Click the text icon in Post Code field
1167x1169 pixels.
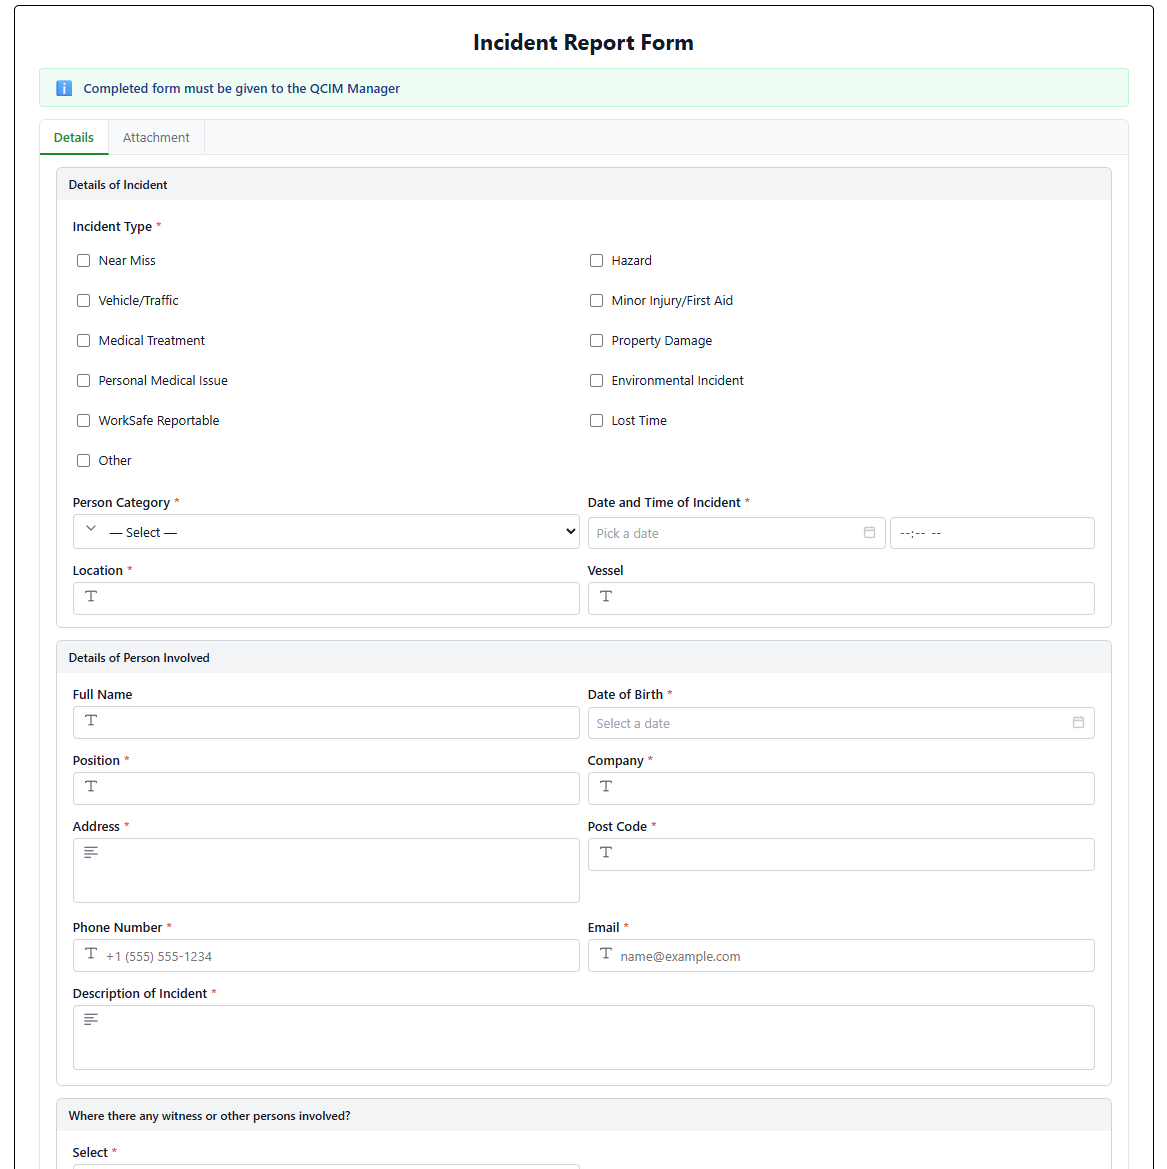[x=606, y=852]
